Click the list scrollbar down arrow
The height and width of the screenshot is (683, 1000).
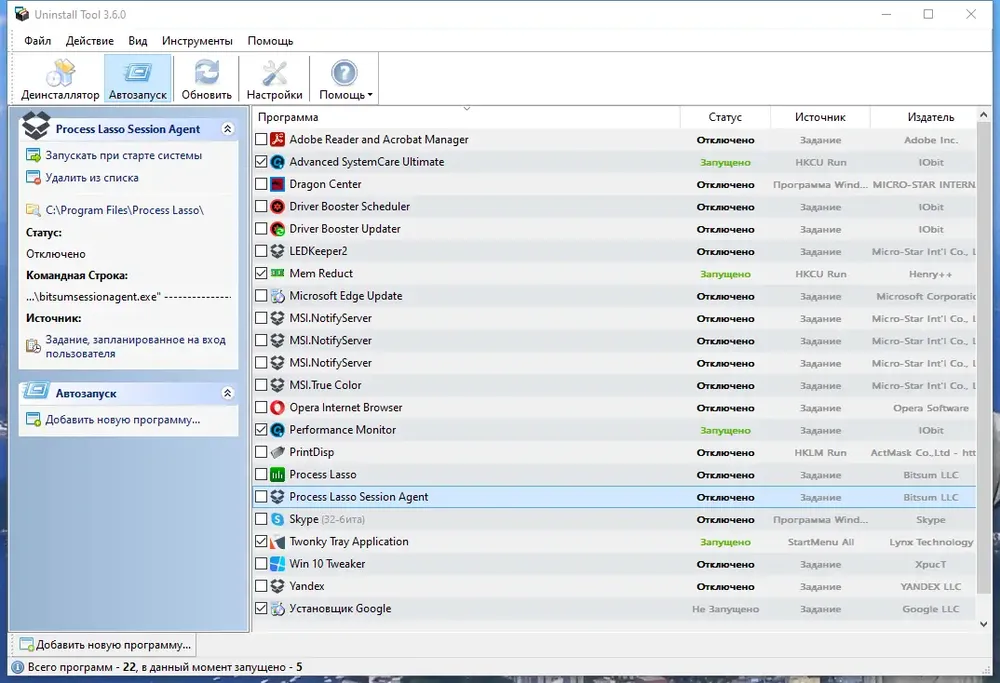[x=983, y=624]
